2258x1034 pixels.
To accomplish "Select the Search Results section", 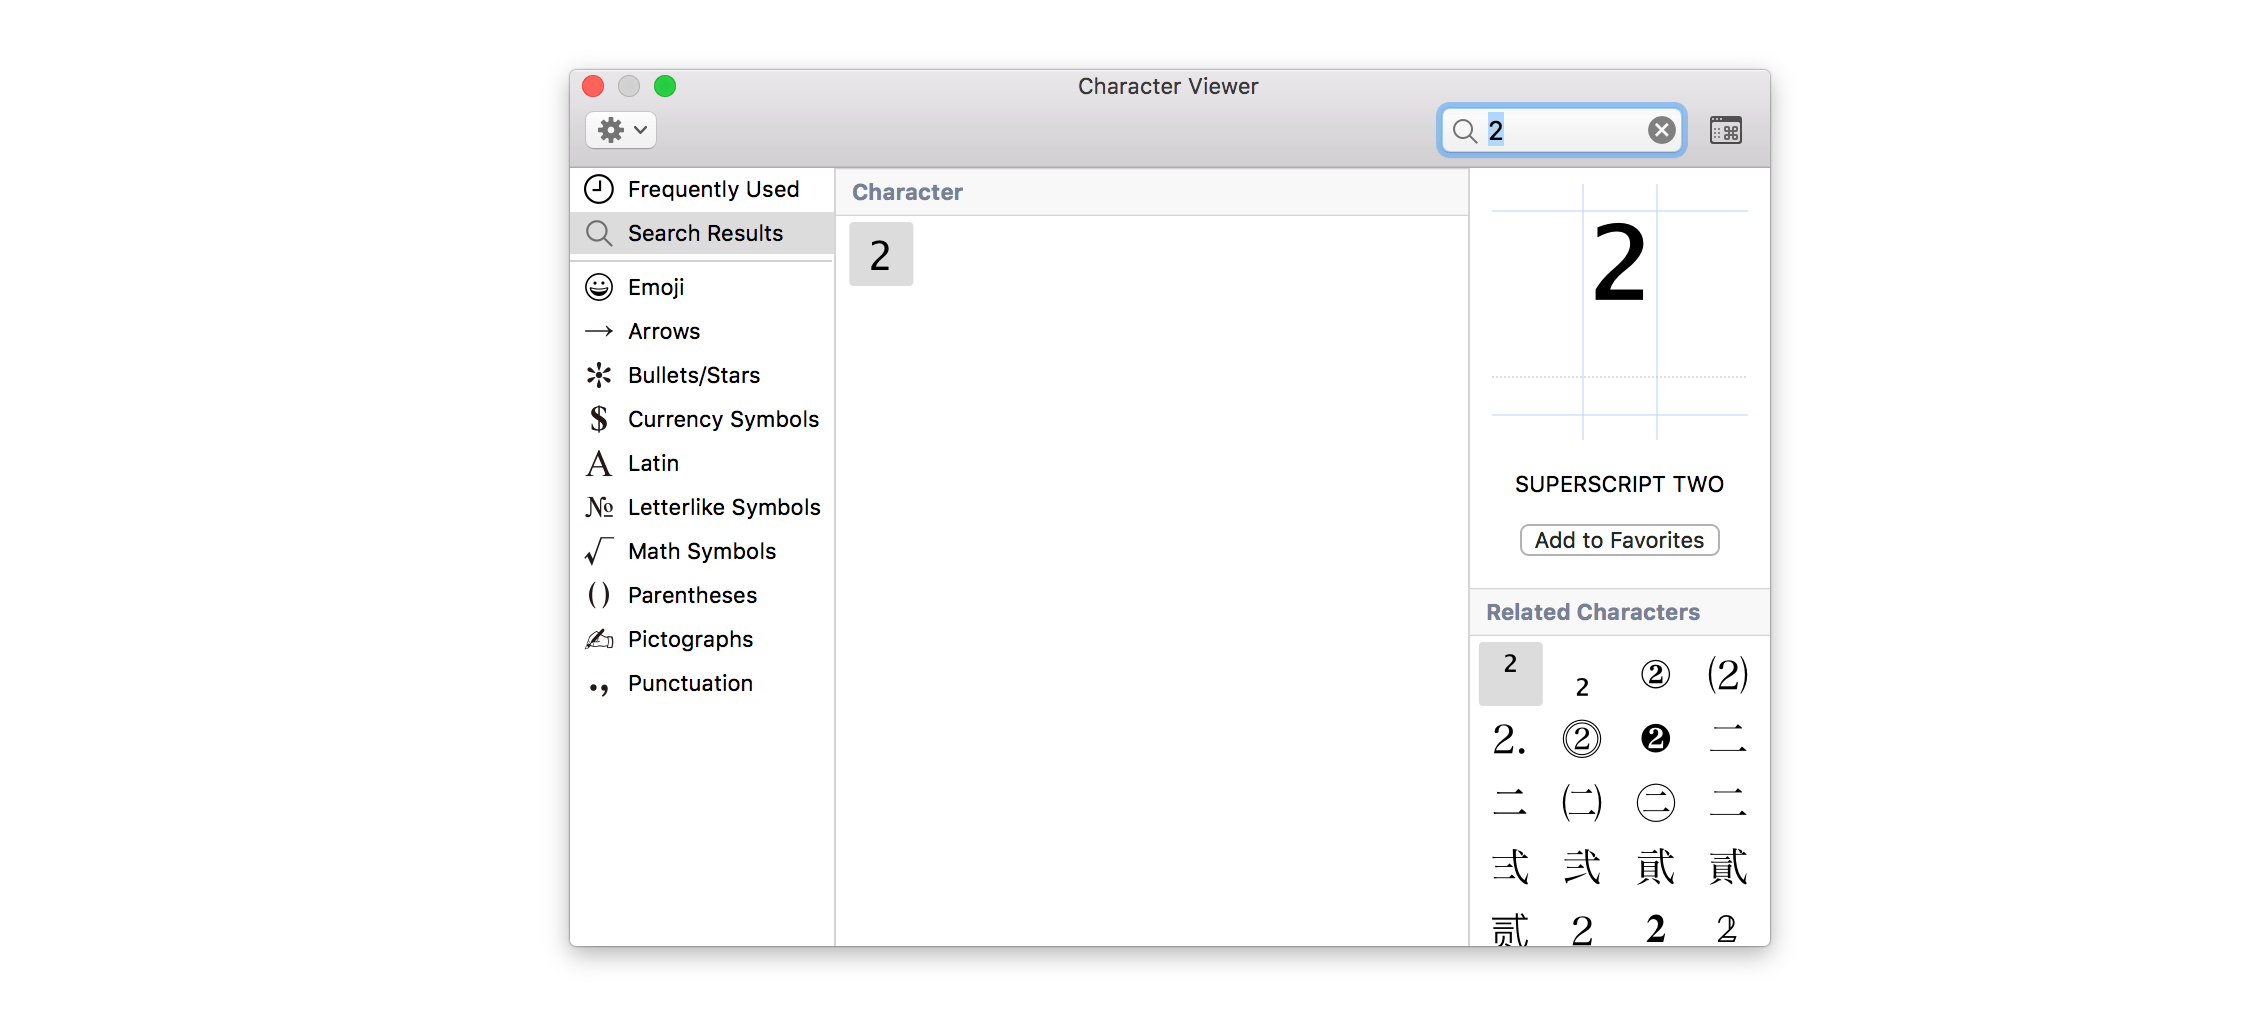I will tap(705, 233).
